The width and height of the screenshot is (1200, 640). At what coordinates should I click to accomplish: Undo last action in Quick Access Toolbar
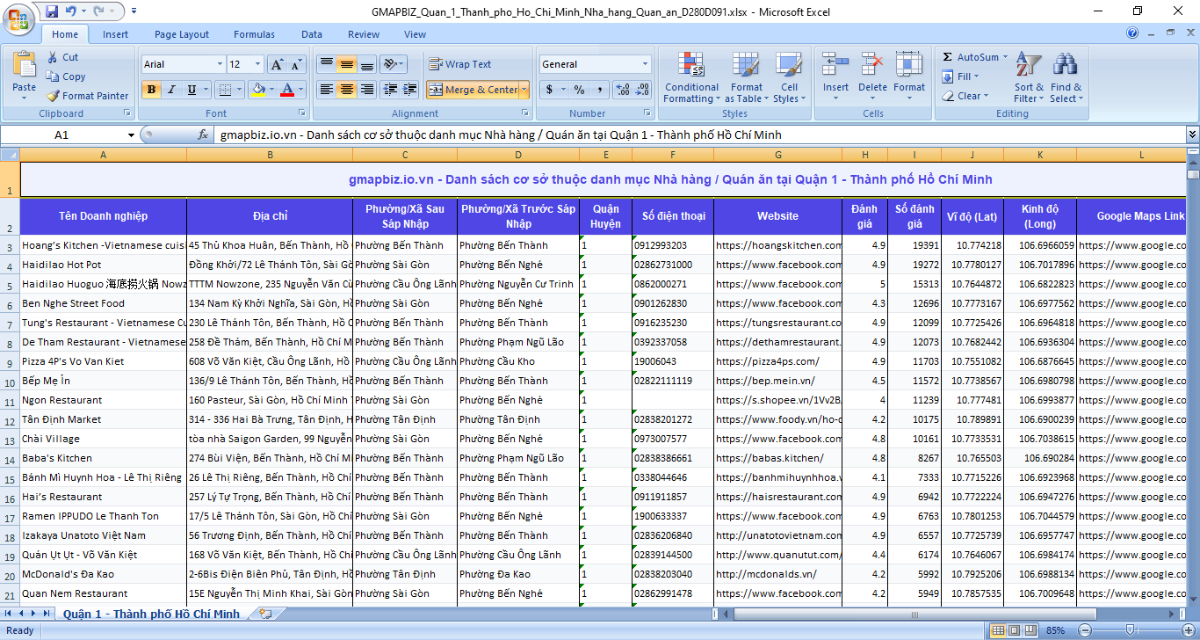click(71, 10)
